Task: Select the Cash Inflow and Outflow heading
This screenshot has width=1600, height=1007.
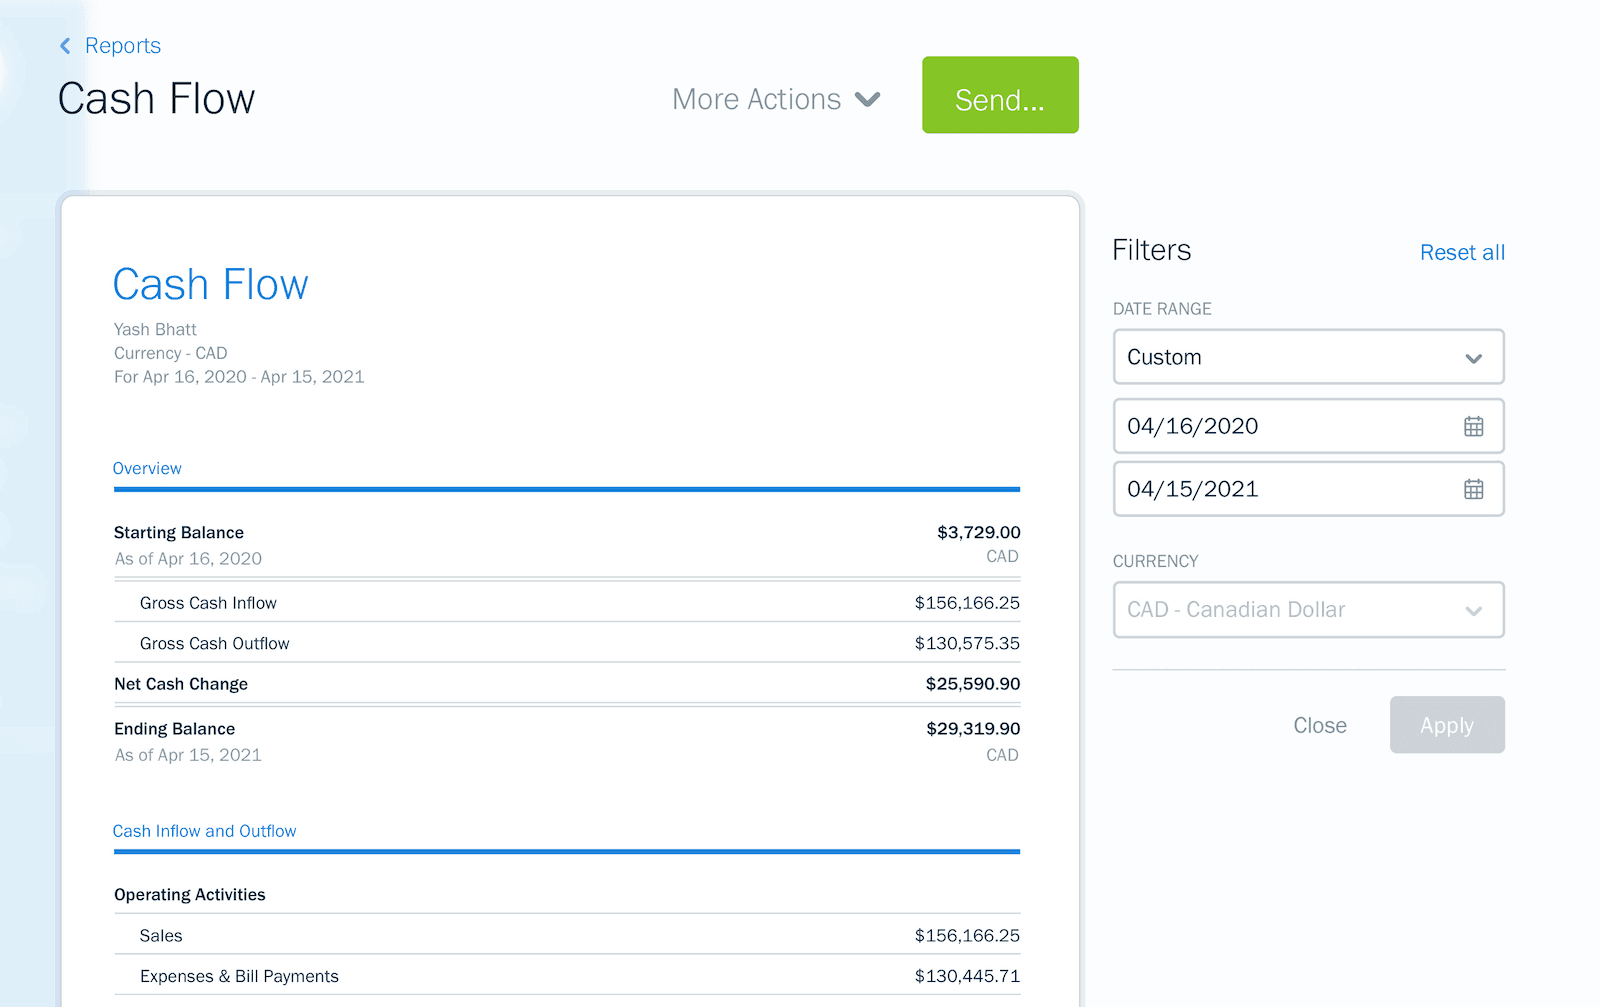Action: [204, 831]
